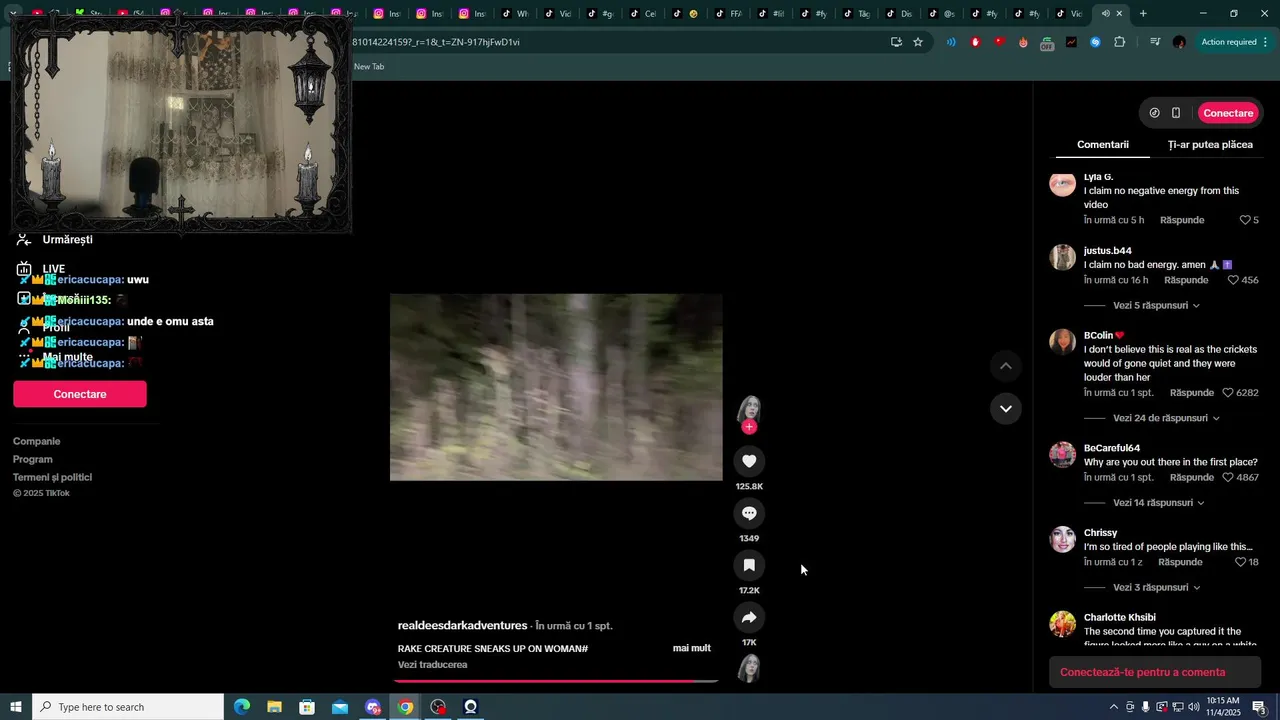Open the sound disc thumbnail below share
Image resolution: width=1280 pixels, height=720 pixels.
pos(749,668)
